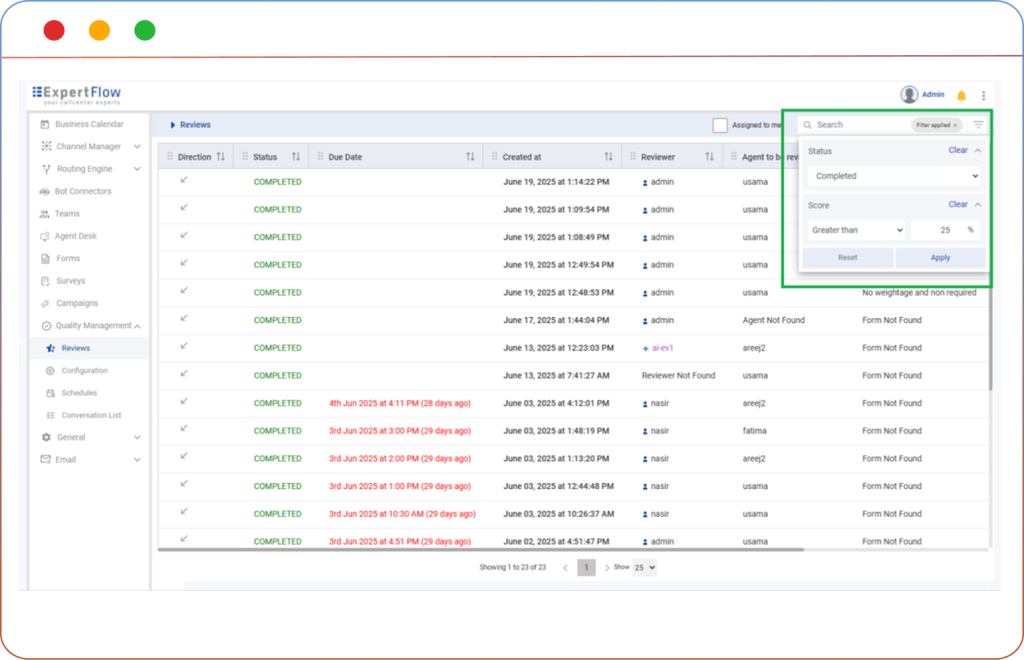Click the filter funnel icon beside search
This screenshot has width=1024, height=660.
978,125
